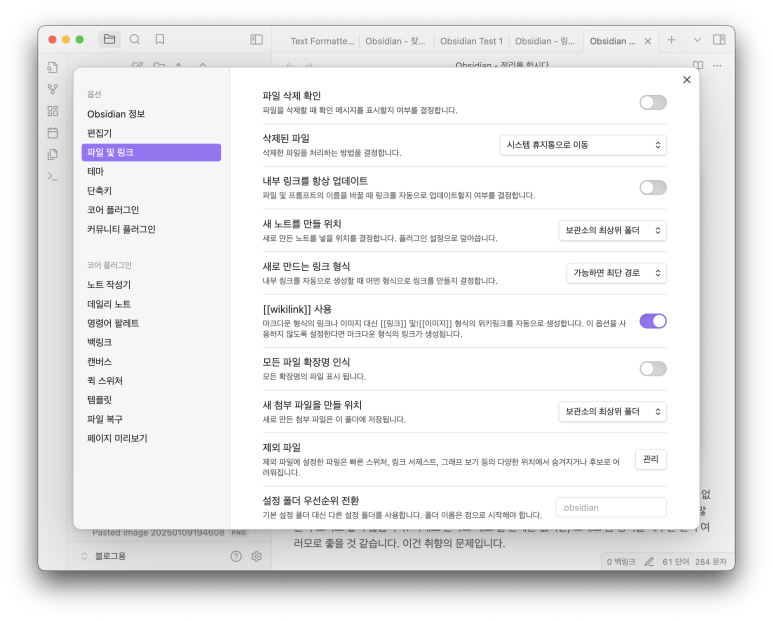Open the deleted files dropdown
The image size is (773, 621).
click(x=583, y=145)
